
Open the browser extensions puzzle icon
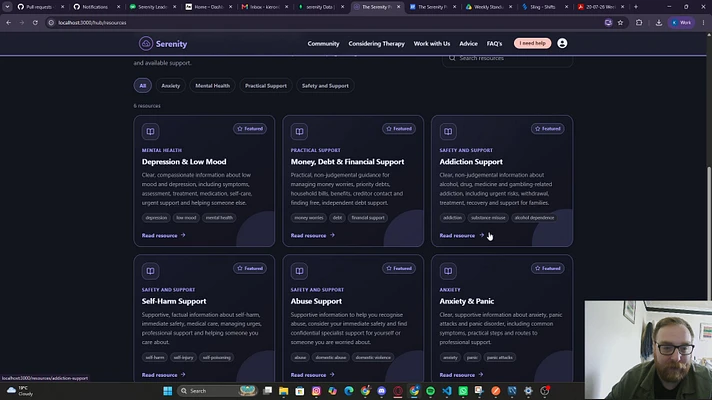tap(639, 22)
